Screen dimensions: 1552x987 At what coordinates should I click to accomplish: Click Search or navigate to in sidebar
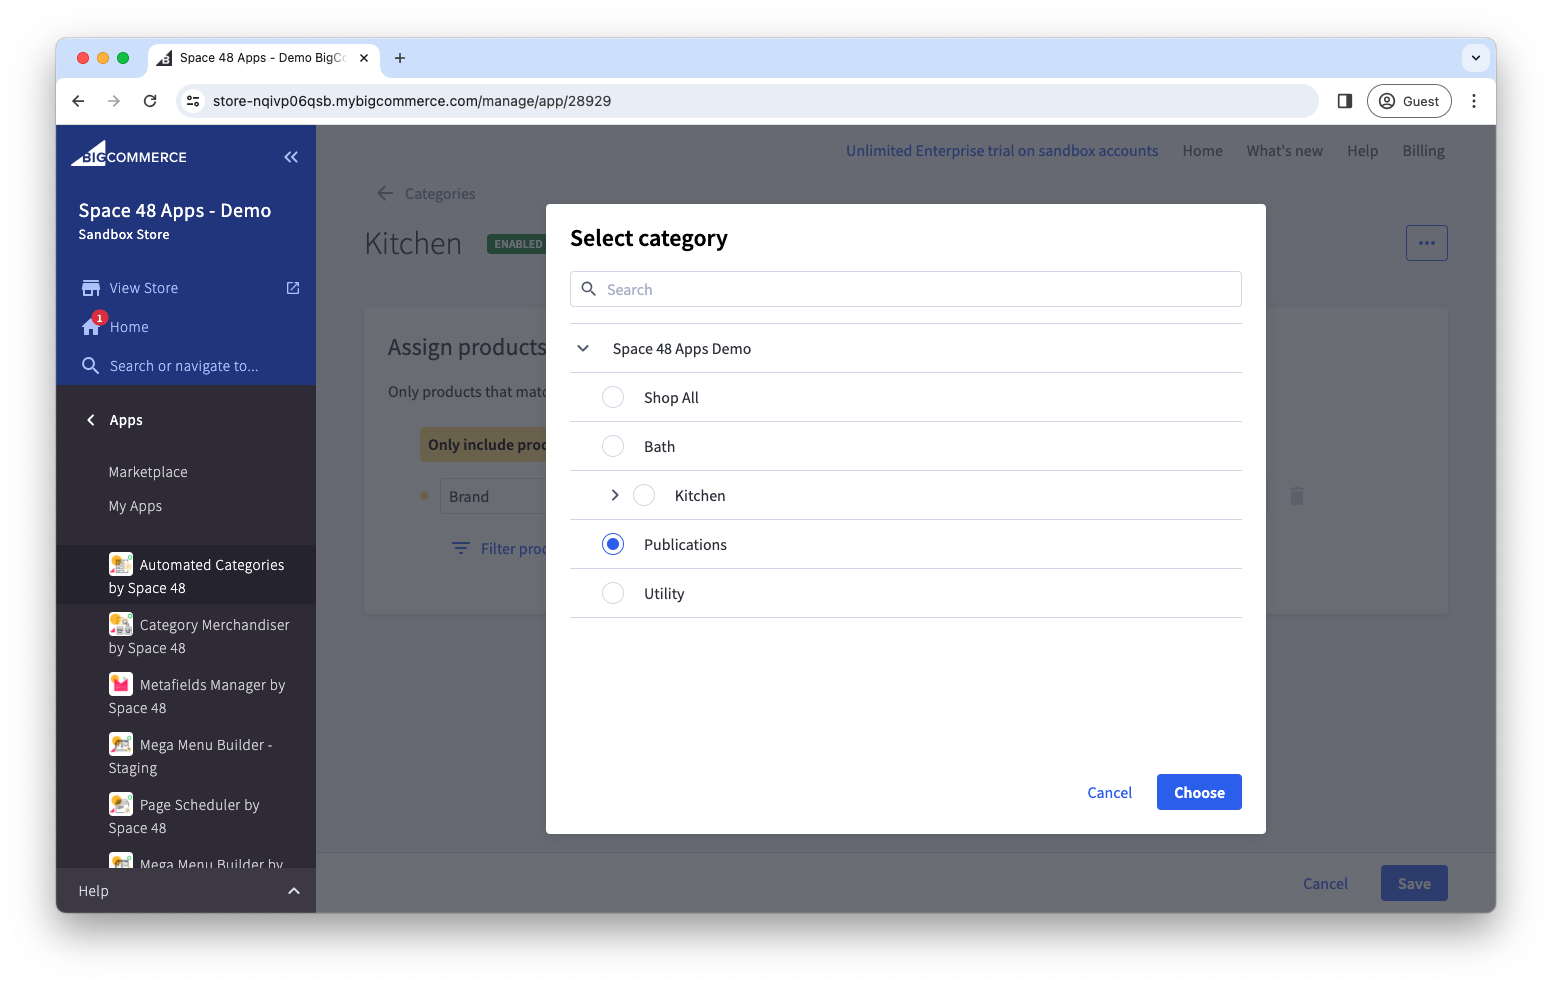pyautogui.click(x=184, y=366)
